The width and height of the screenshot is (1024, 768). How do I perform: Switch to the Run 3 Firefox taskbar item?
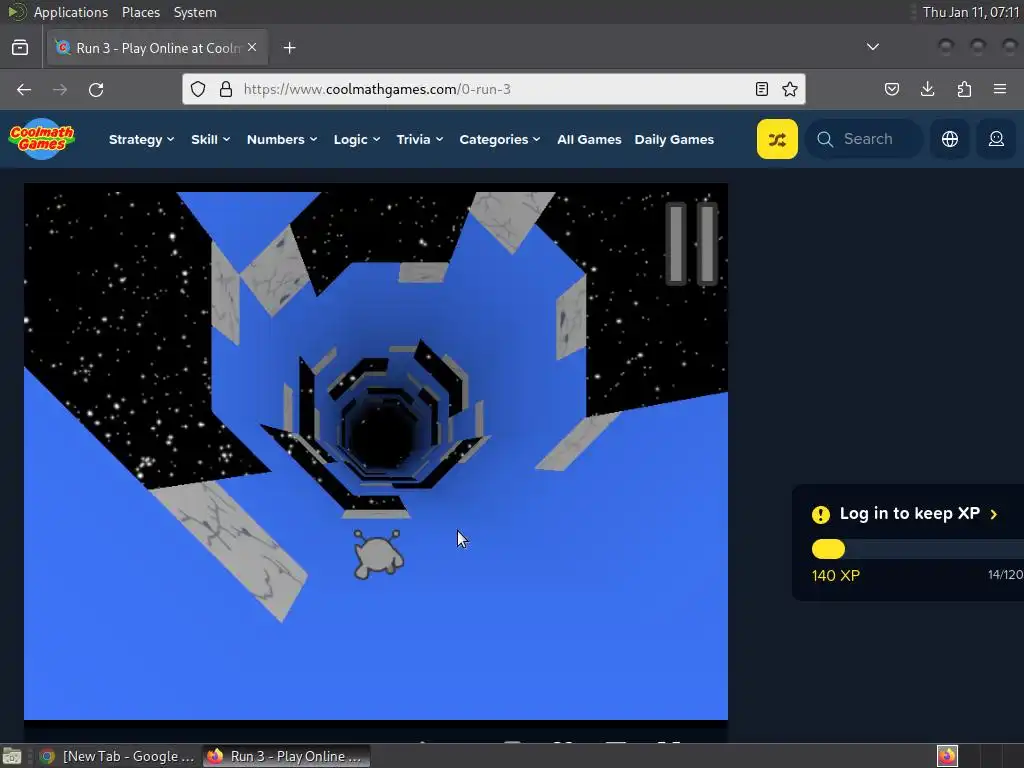(286, 756)
